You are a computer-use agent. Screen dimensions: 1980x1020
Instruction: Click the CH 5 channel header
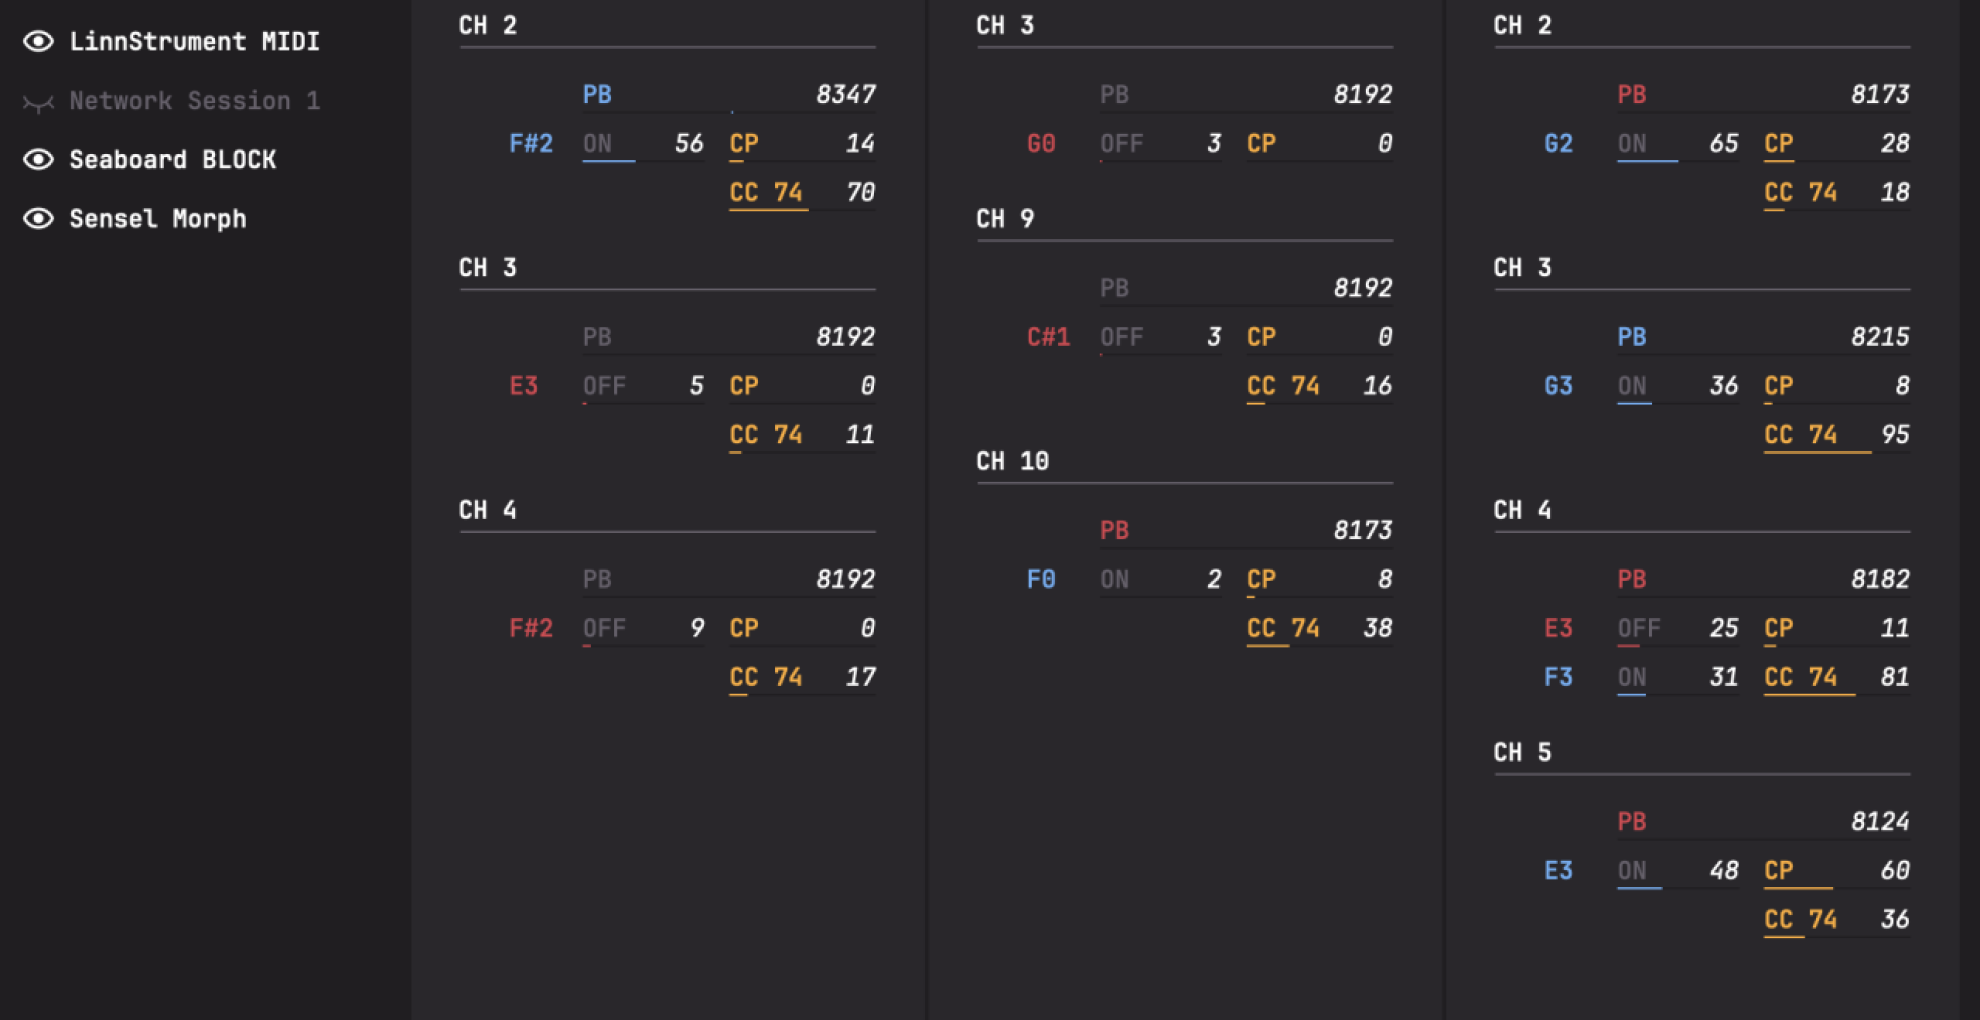1522,752
